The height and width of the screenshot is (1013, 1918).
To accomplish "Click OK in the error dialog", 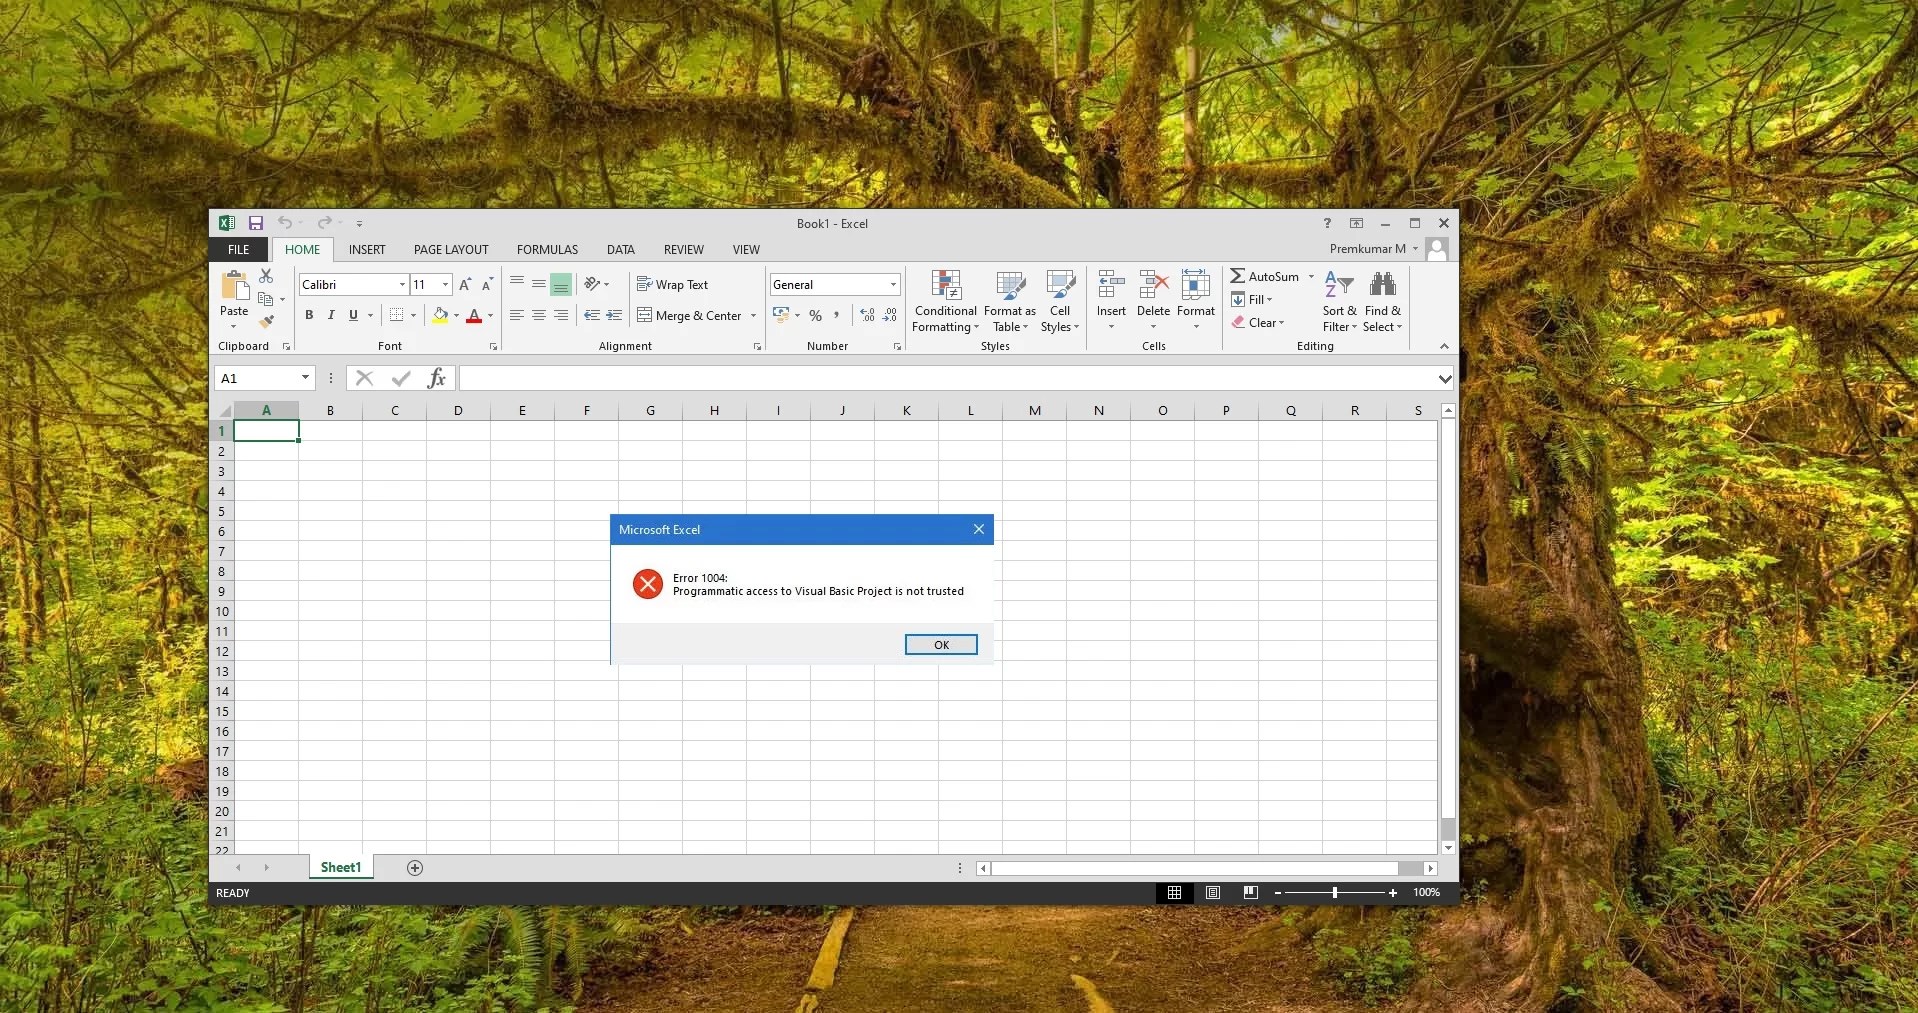I will coord(941,645).
